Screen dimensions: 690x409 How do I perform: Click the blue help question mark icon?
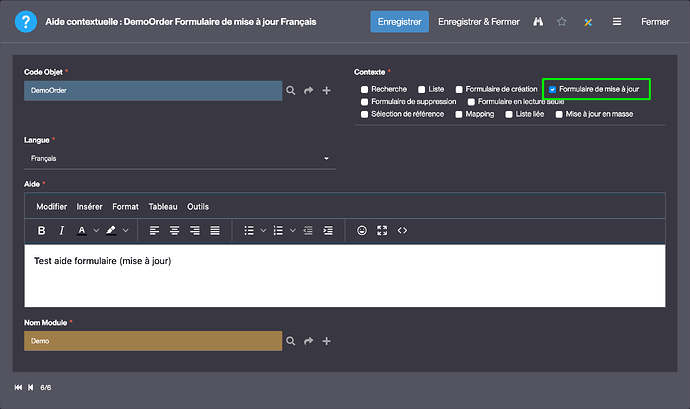pyautogui.click(x=22, y=21)
